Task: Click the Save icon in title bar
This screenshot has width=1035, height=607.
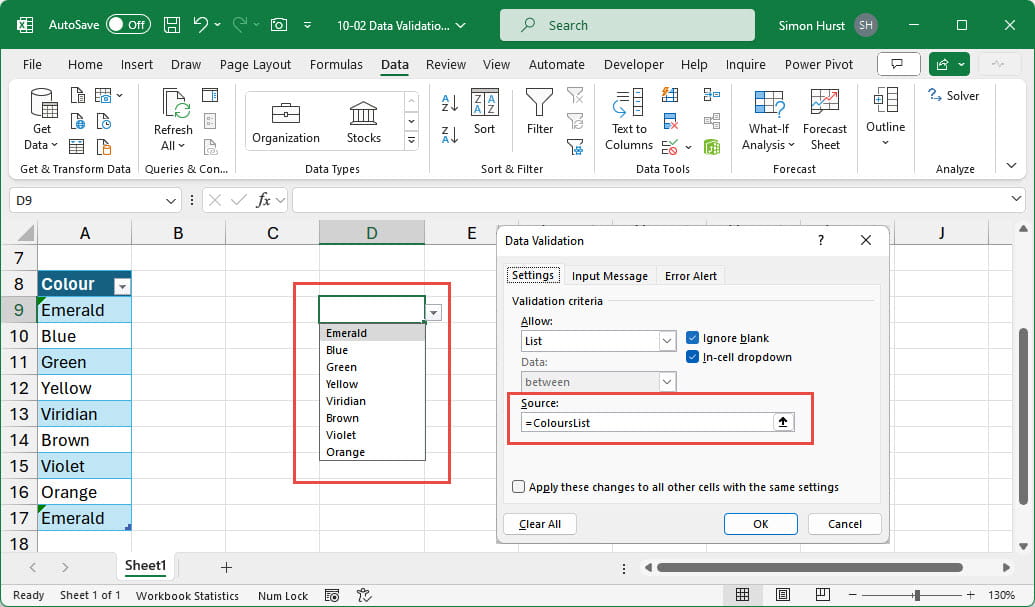Action: (172, 25)
